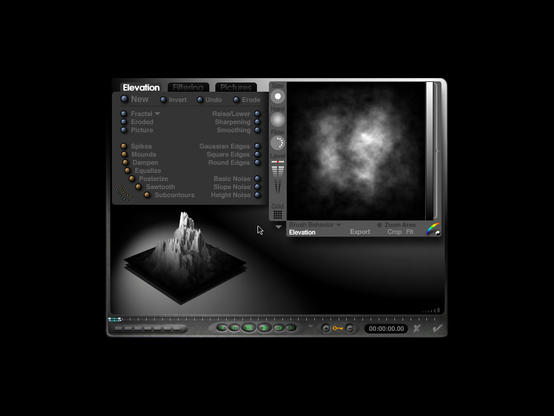554x416 pixels.
Task: Apply Round Edges to terrain
Action: (257, 162)
